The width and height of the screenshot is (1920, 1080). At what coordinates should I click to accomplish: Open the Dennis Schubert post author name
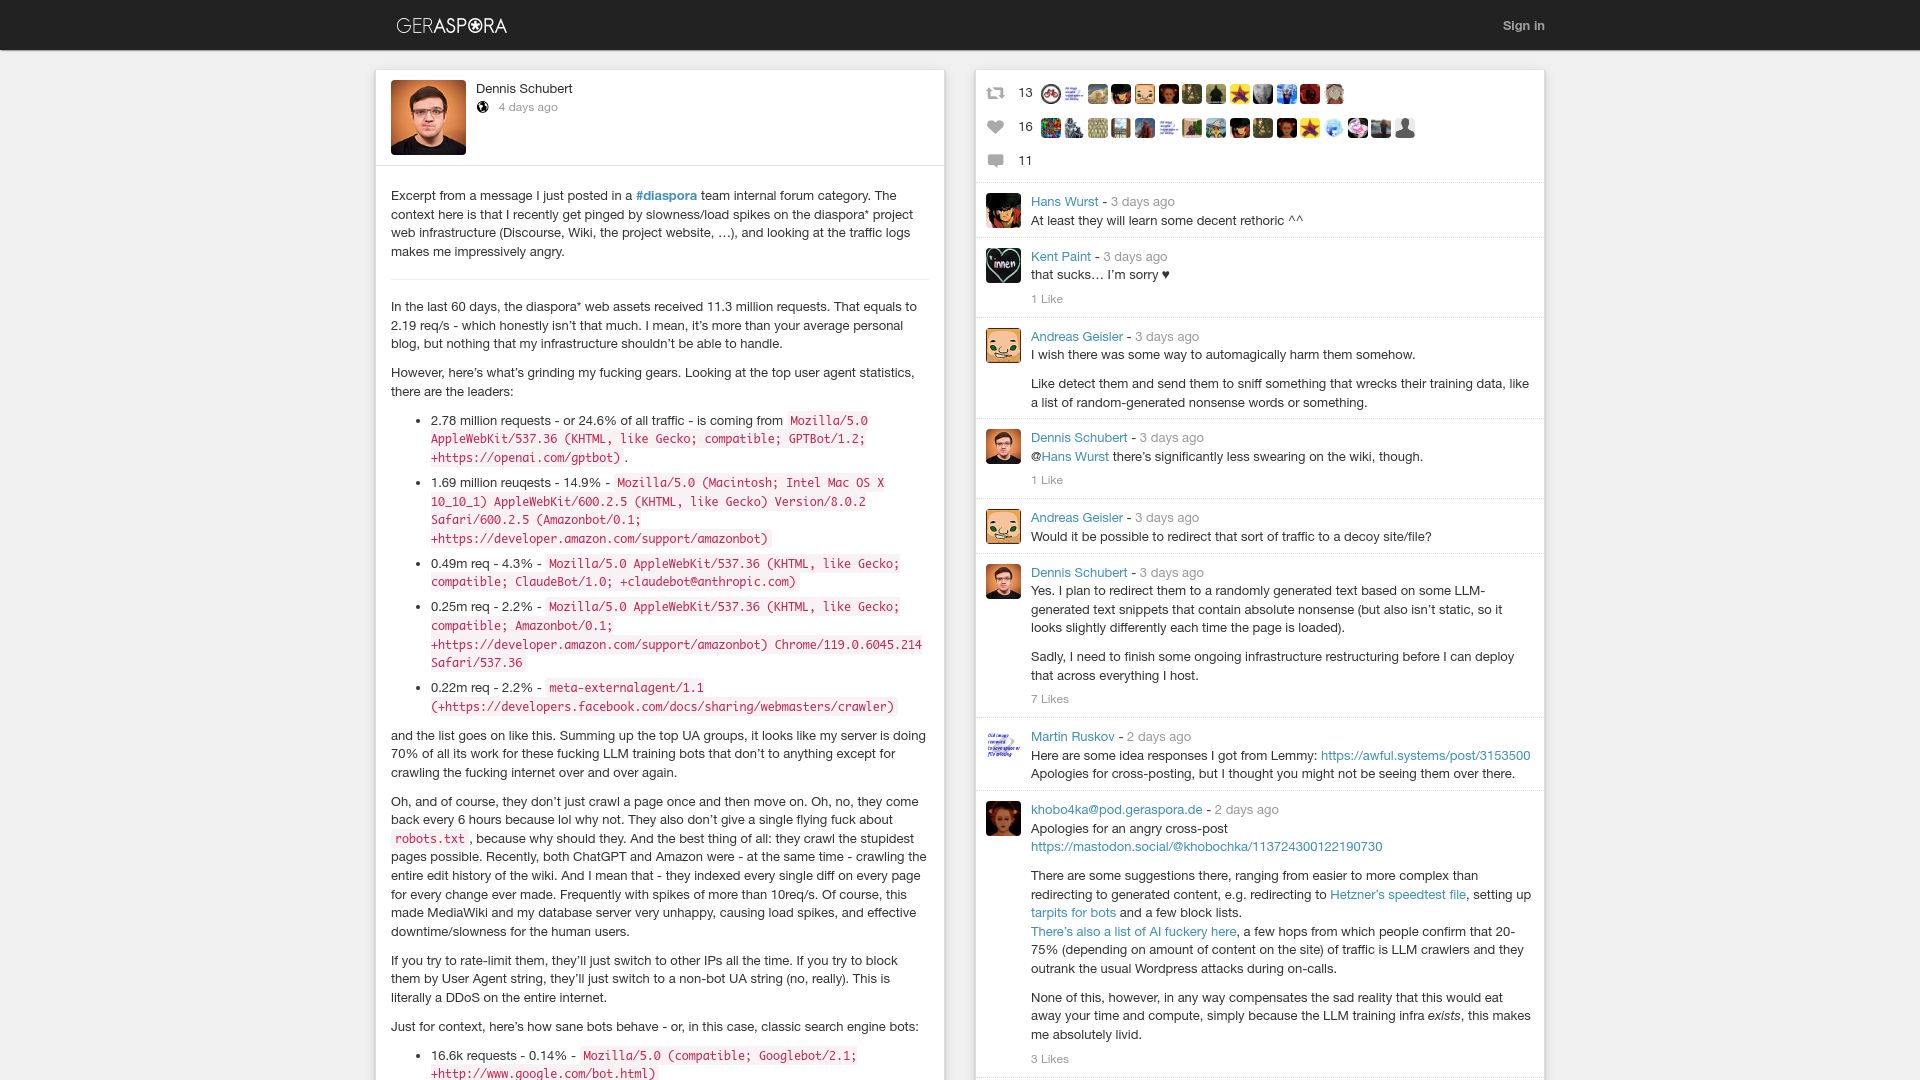click(x=524, y=89)
